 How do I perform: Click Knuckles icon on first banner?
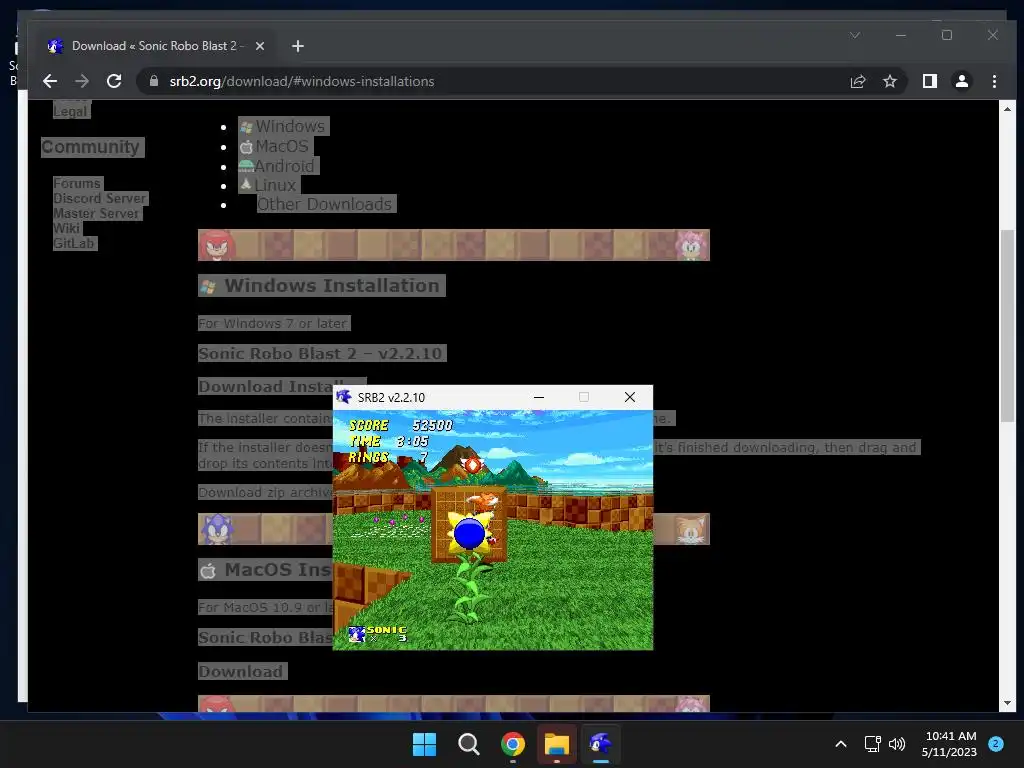[x=216, y=245]
